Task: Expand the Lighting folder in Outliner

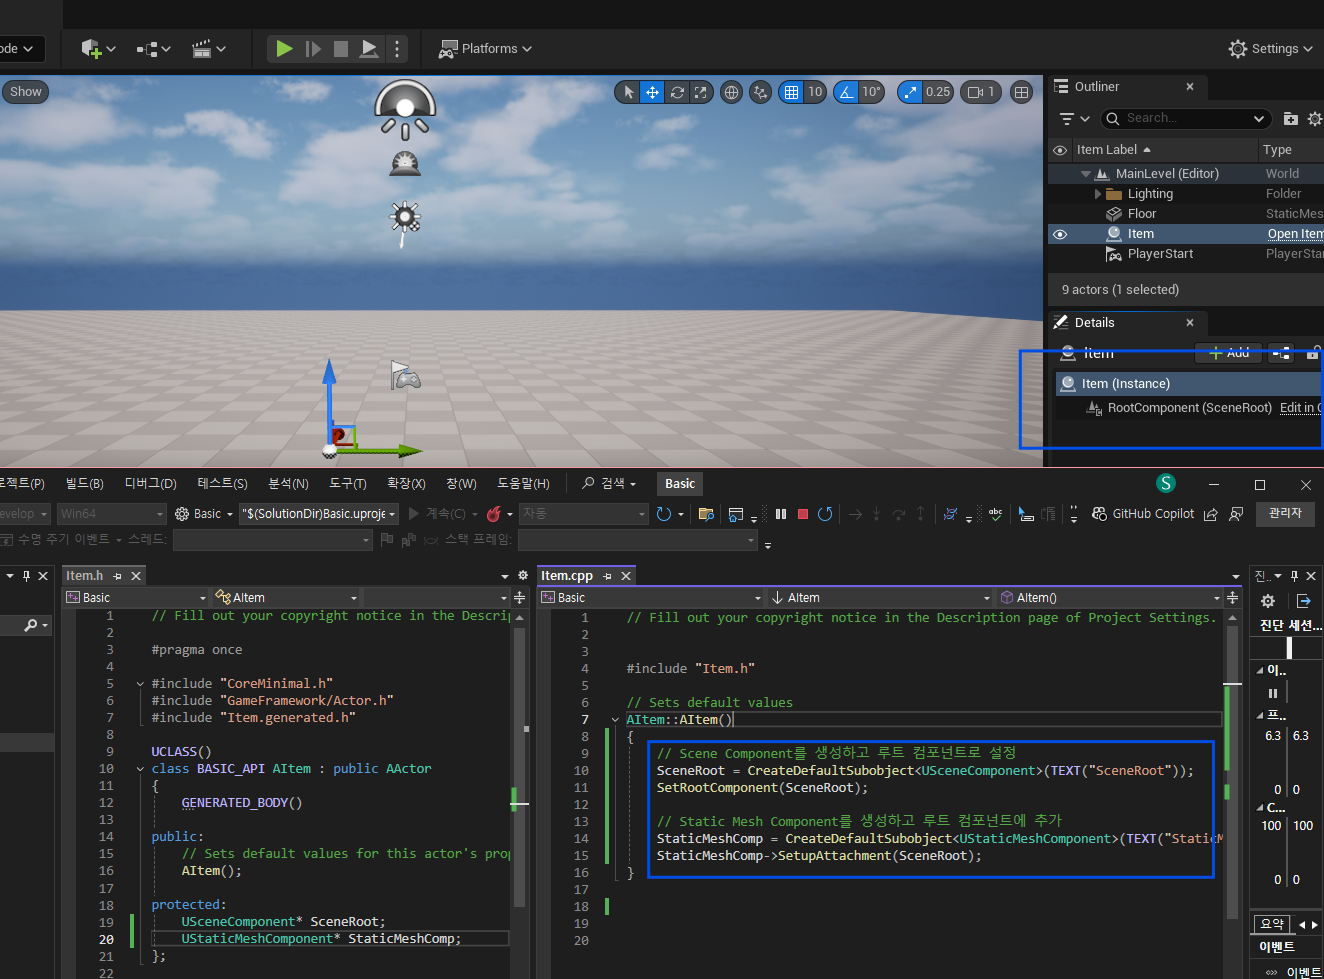Action: (1098, 194)
